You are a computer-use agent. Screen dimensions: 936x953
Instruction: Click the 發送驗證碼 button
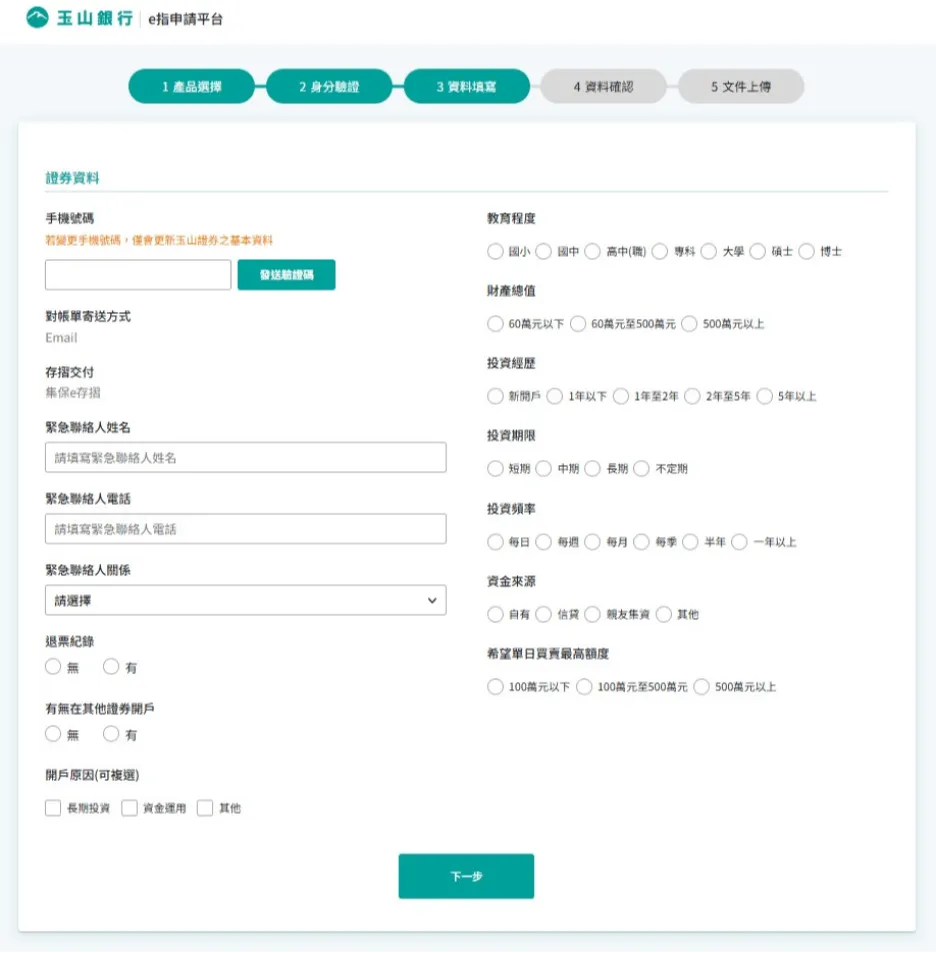287,273
